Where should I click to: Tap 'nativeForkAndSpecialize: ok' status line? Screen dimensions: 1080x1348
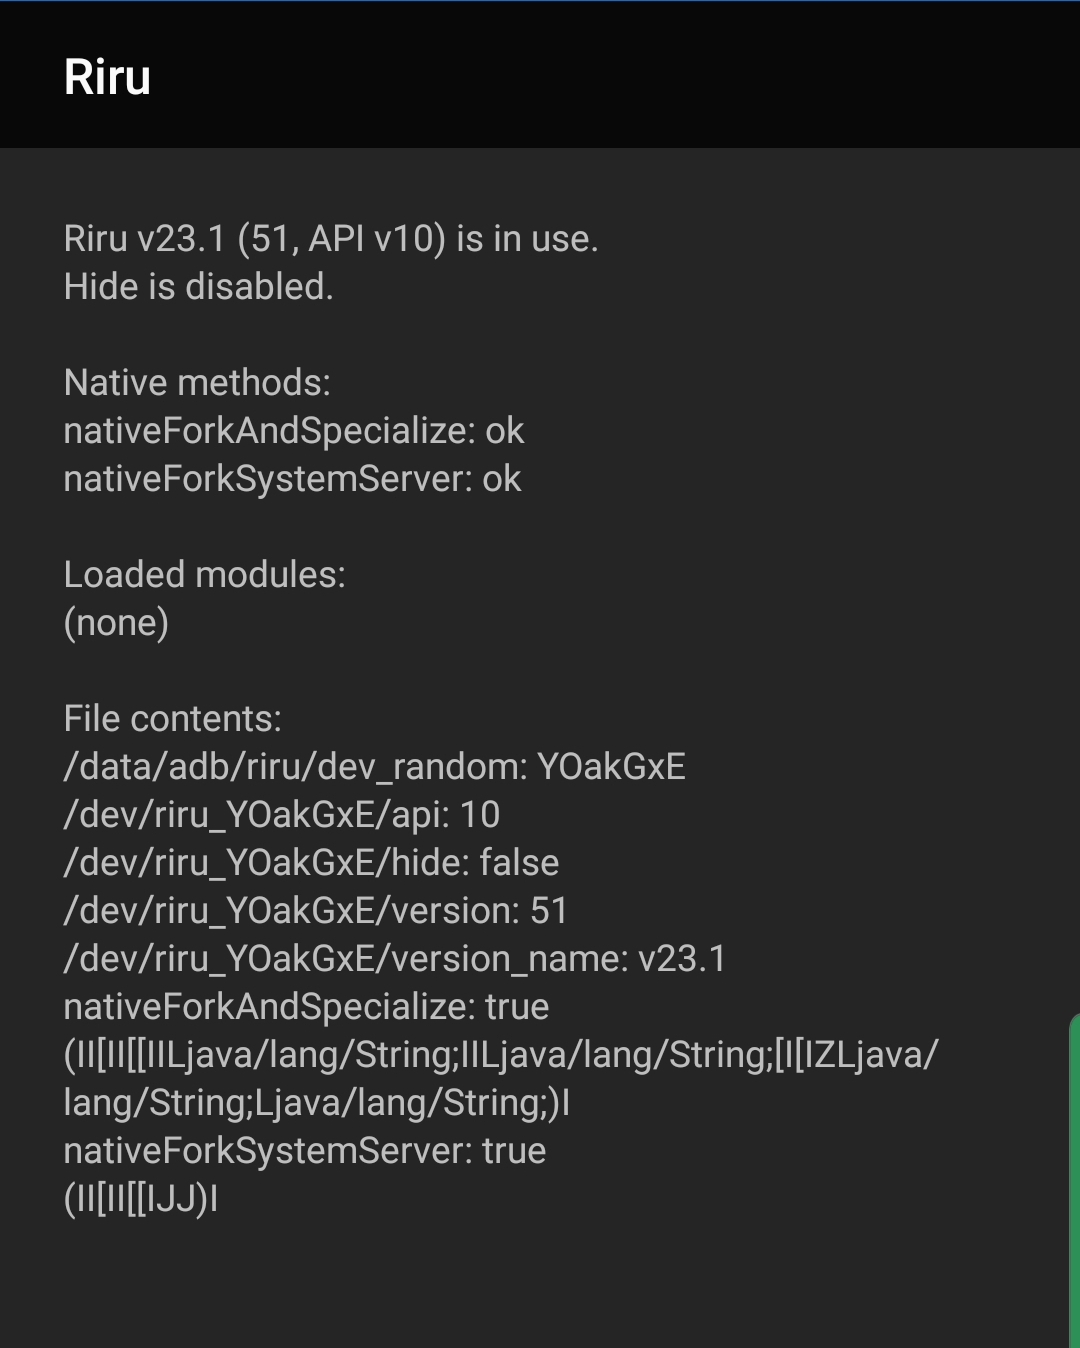click(x=293, y=430)
